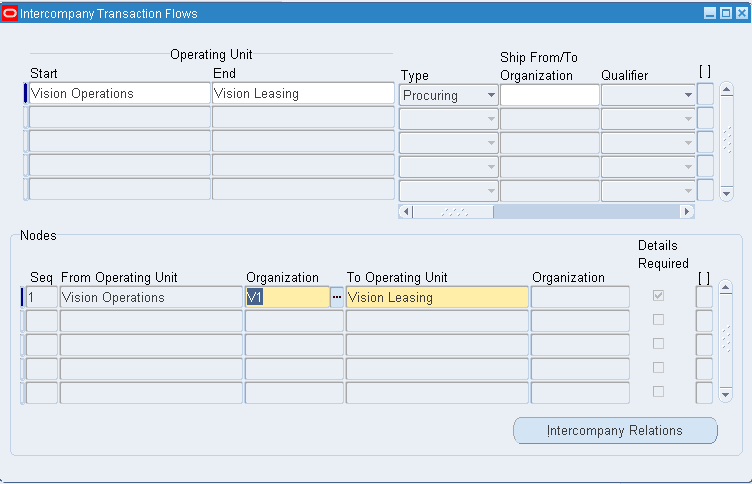Close the Intercompany Transaction Flows window

click(x=742, y=13)
